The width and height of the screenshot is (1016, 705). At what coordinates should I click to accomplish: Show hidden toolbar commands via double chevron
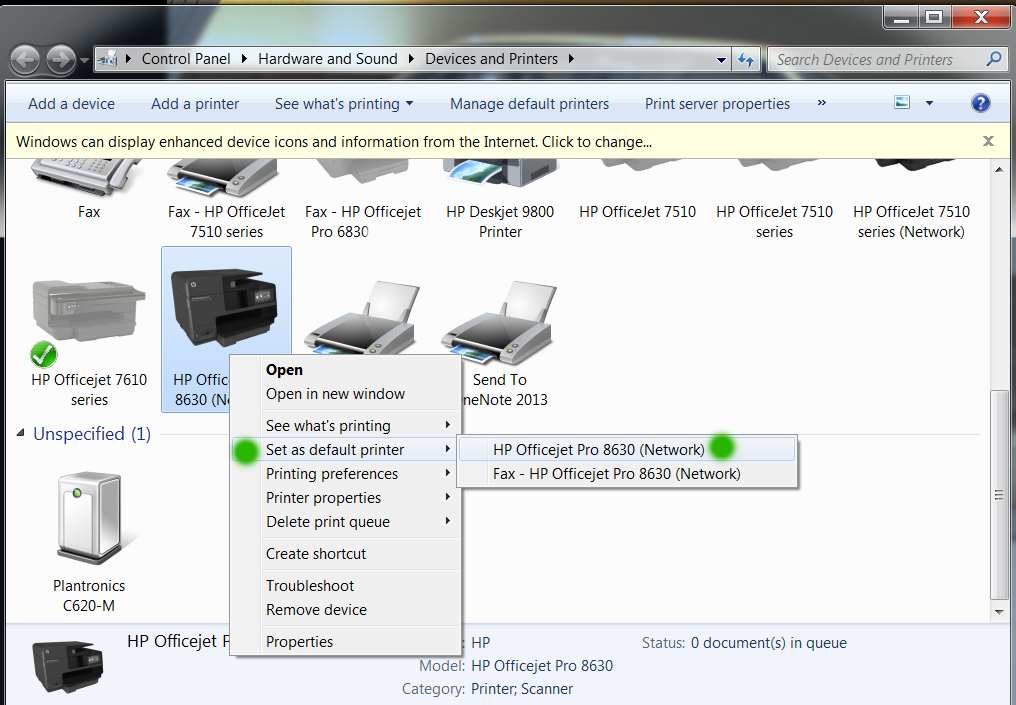click(x=822, y=102)
